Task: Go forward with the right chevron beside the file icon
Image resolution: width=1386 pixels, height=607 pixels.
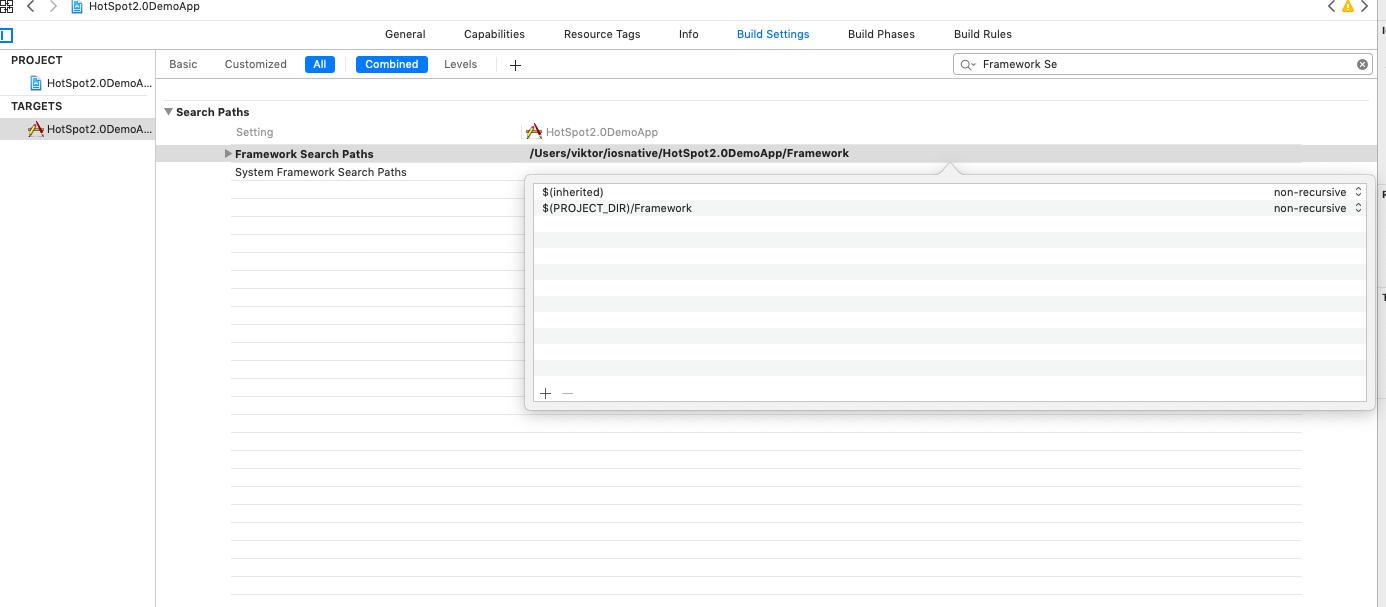Action: point(53,6)
